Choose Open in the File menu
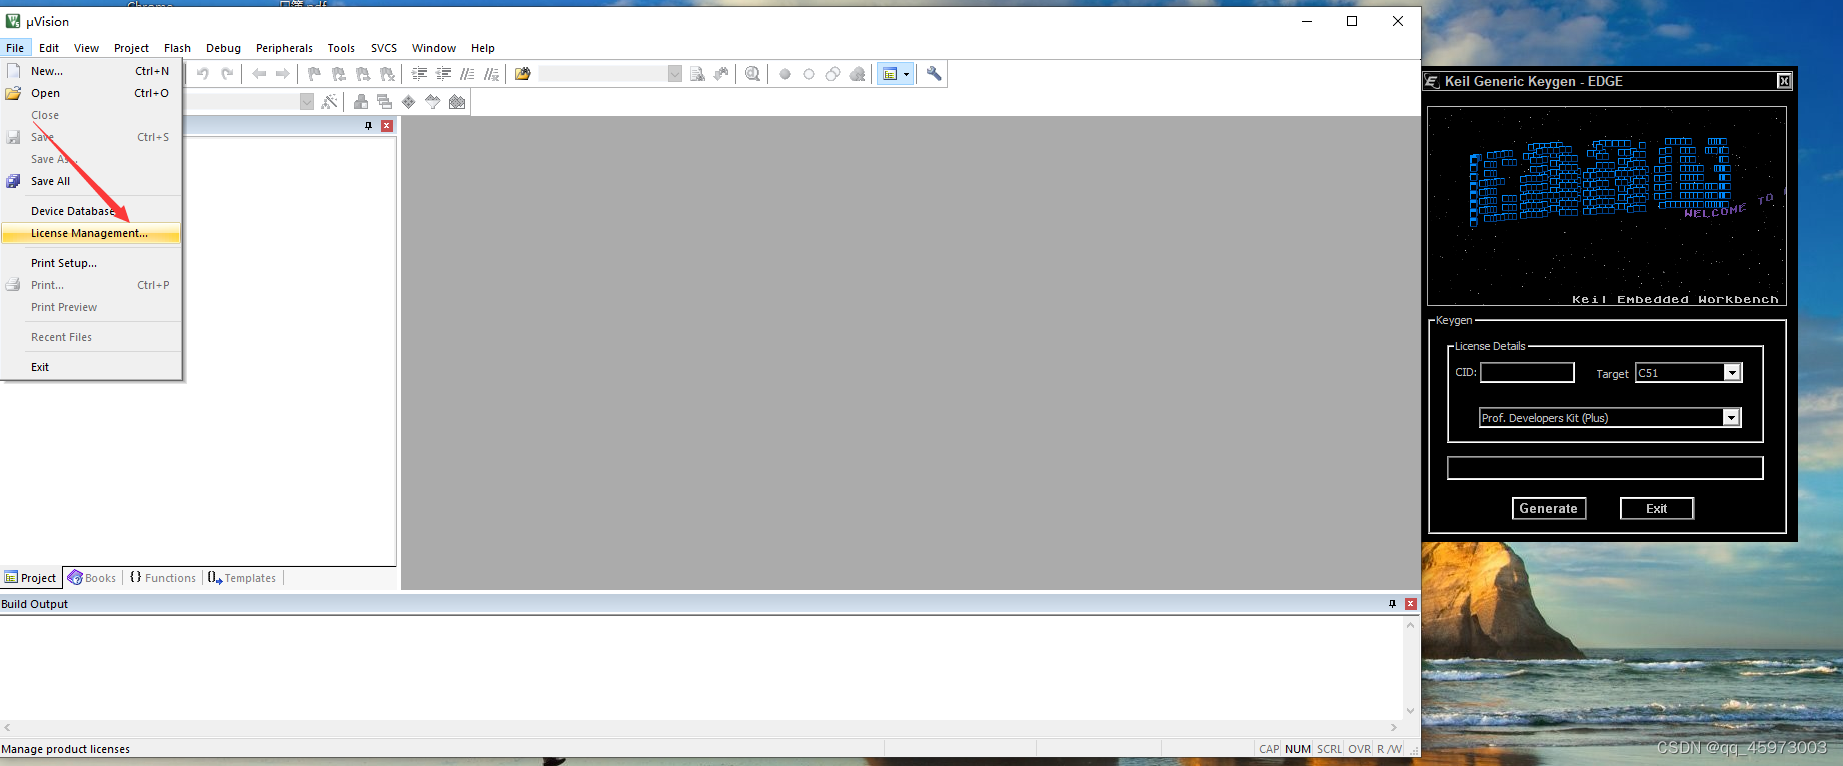The height and width of the screenshot is (766, 1843). pos(91,93)
